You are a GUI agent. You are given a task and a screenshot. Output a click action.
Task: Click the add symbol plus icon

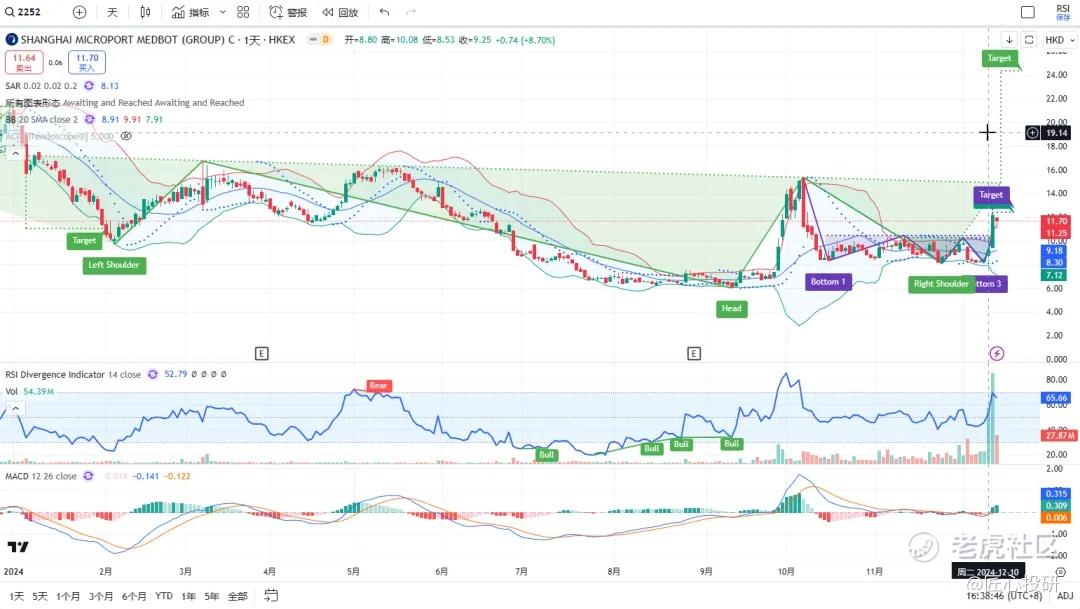(79, 12)
